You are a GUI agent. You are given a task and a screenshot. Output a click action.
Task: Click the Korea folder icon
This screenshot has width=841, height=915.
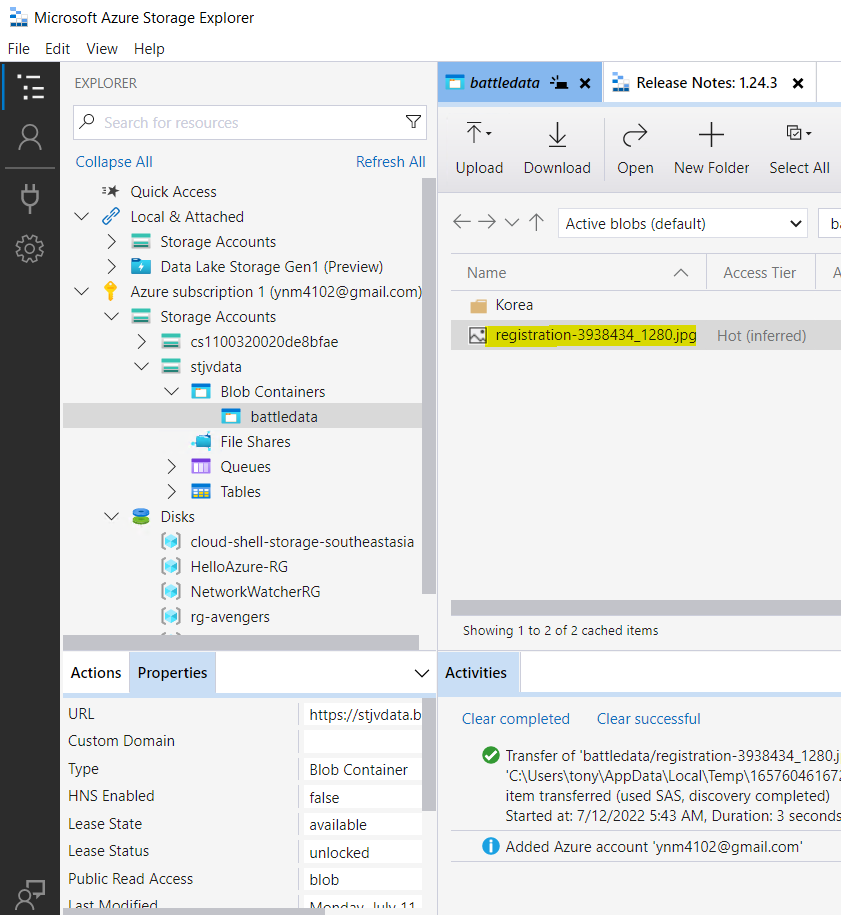click(479, 305)
